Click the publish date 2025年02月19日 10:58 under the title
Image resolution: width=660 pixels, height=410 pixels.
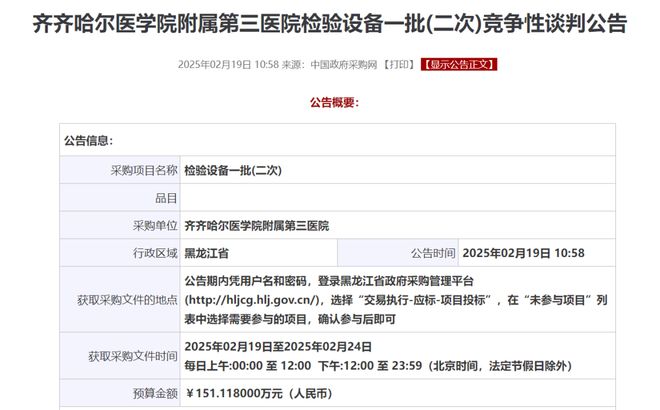[x=228, y=64]
